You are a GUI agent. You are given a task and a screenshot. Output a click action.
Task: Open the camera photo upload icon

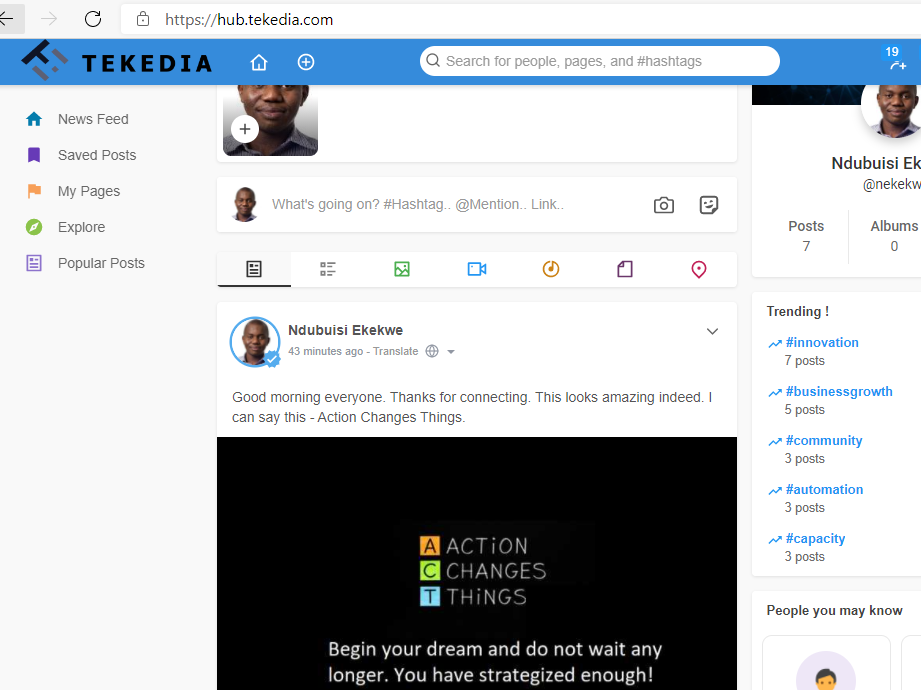click(664, 205)
